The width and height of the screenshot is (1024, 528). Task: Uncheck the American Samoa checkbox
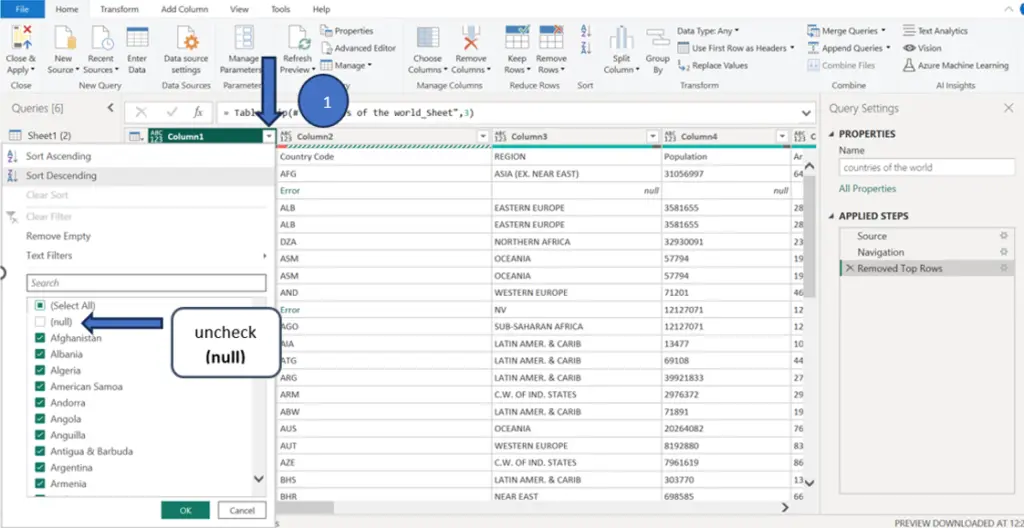(x=40, y=386)
